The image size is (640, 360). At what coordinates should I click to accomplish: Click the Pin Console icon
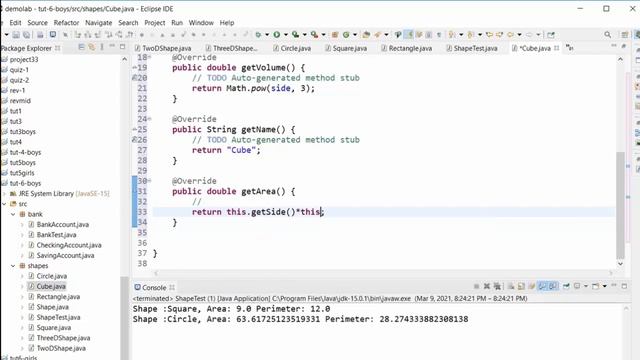tap(566, 286)
